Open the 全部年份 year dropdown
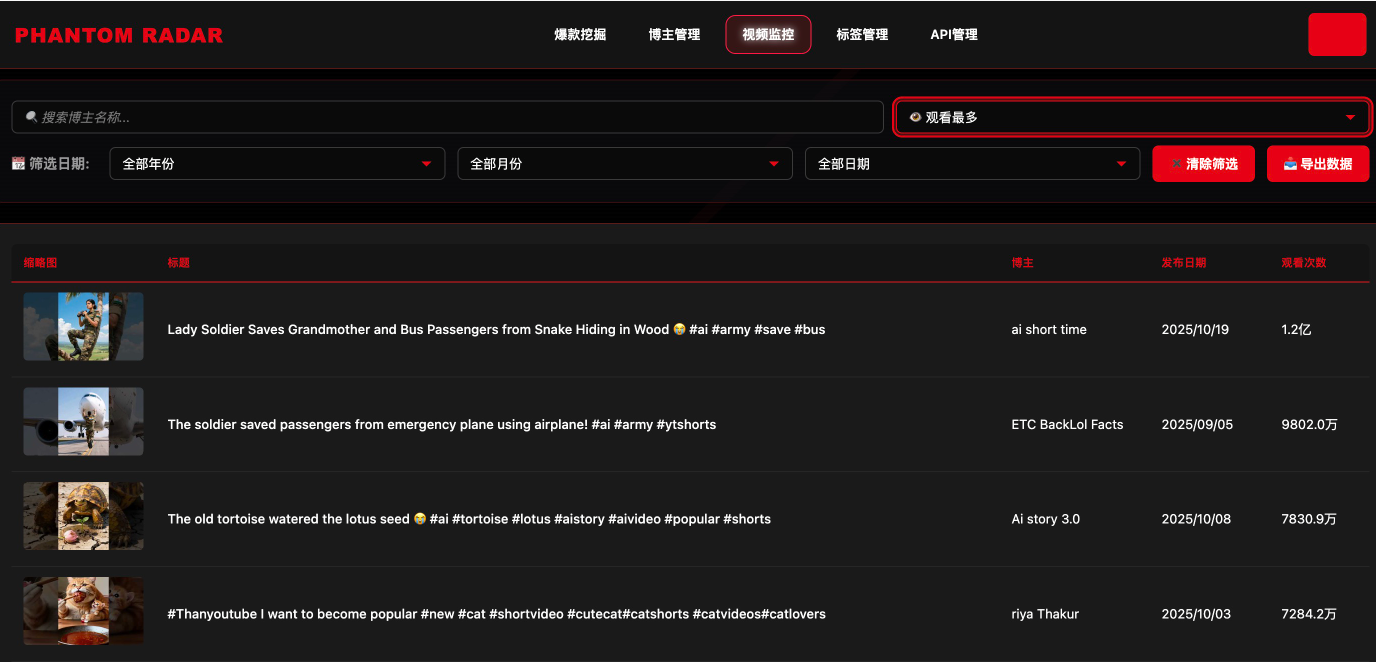Screen dimensions: 1376x662 tap(277, 164)
